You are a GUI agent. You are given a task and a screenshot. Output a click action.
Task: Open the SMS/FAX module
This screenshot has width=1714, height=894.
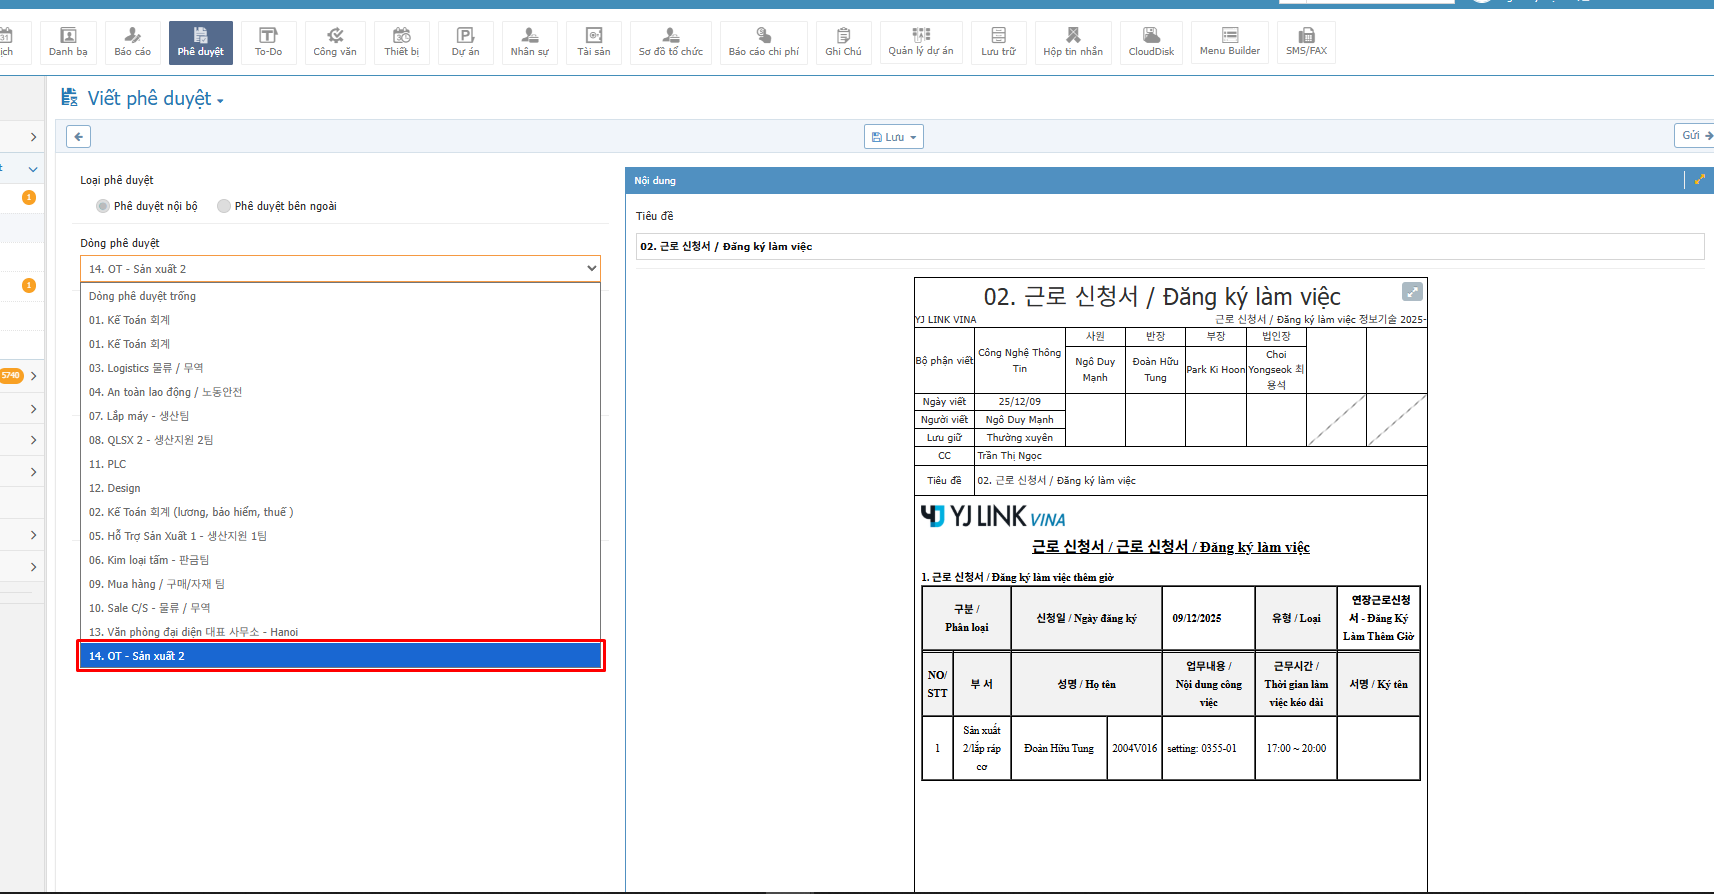(1306, 42)
